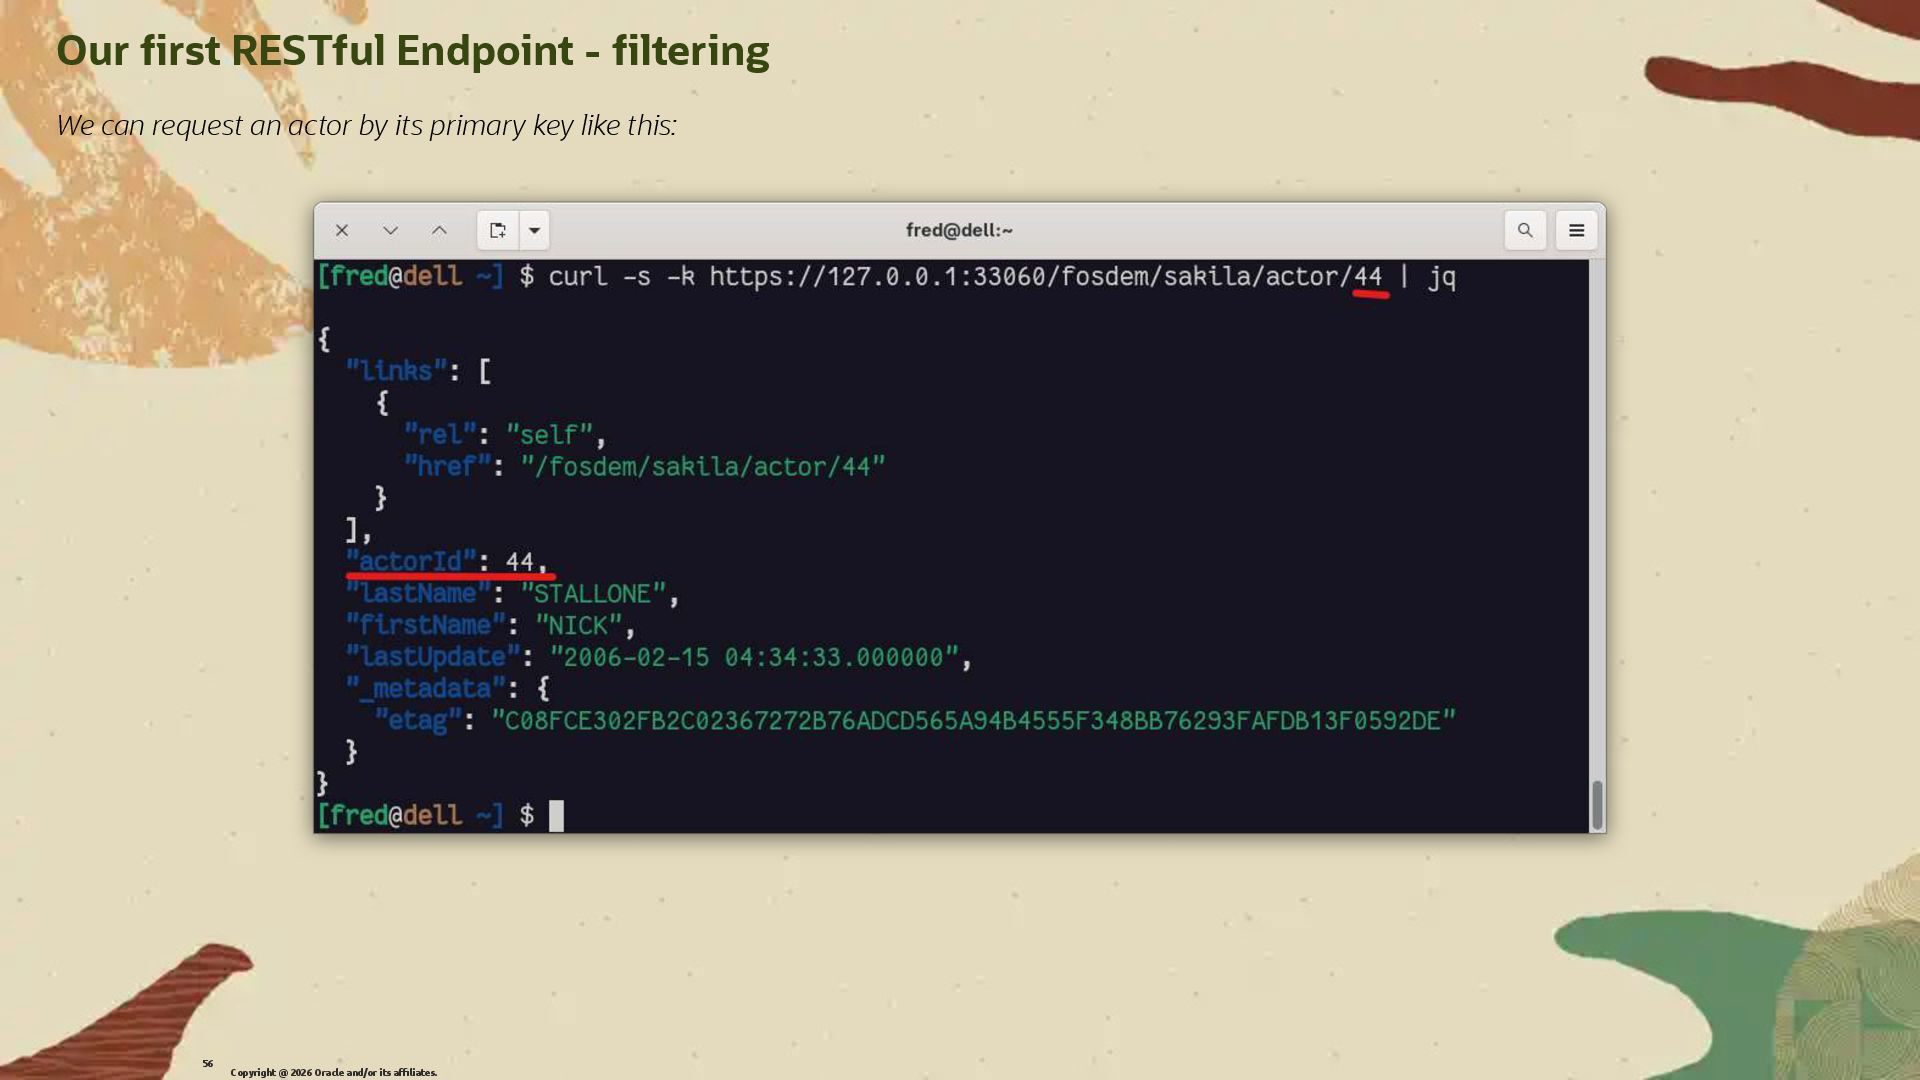Click the up chevron in title bar
The width and height of the screenshot is (1920, 1080).
point(439,231)
